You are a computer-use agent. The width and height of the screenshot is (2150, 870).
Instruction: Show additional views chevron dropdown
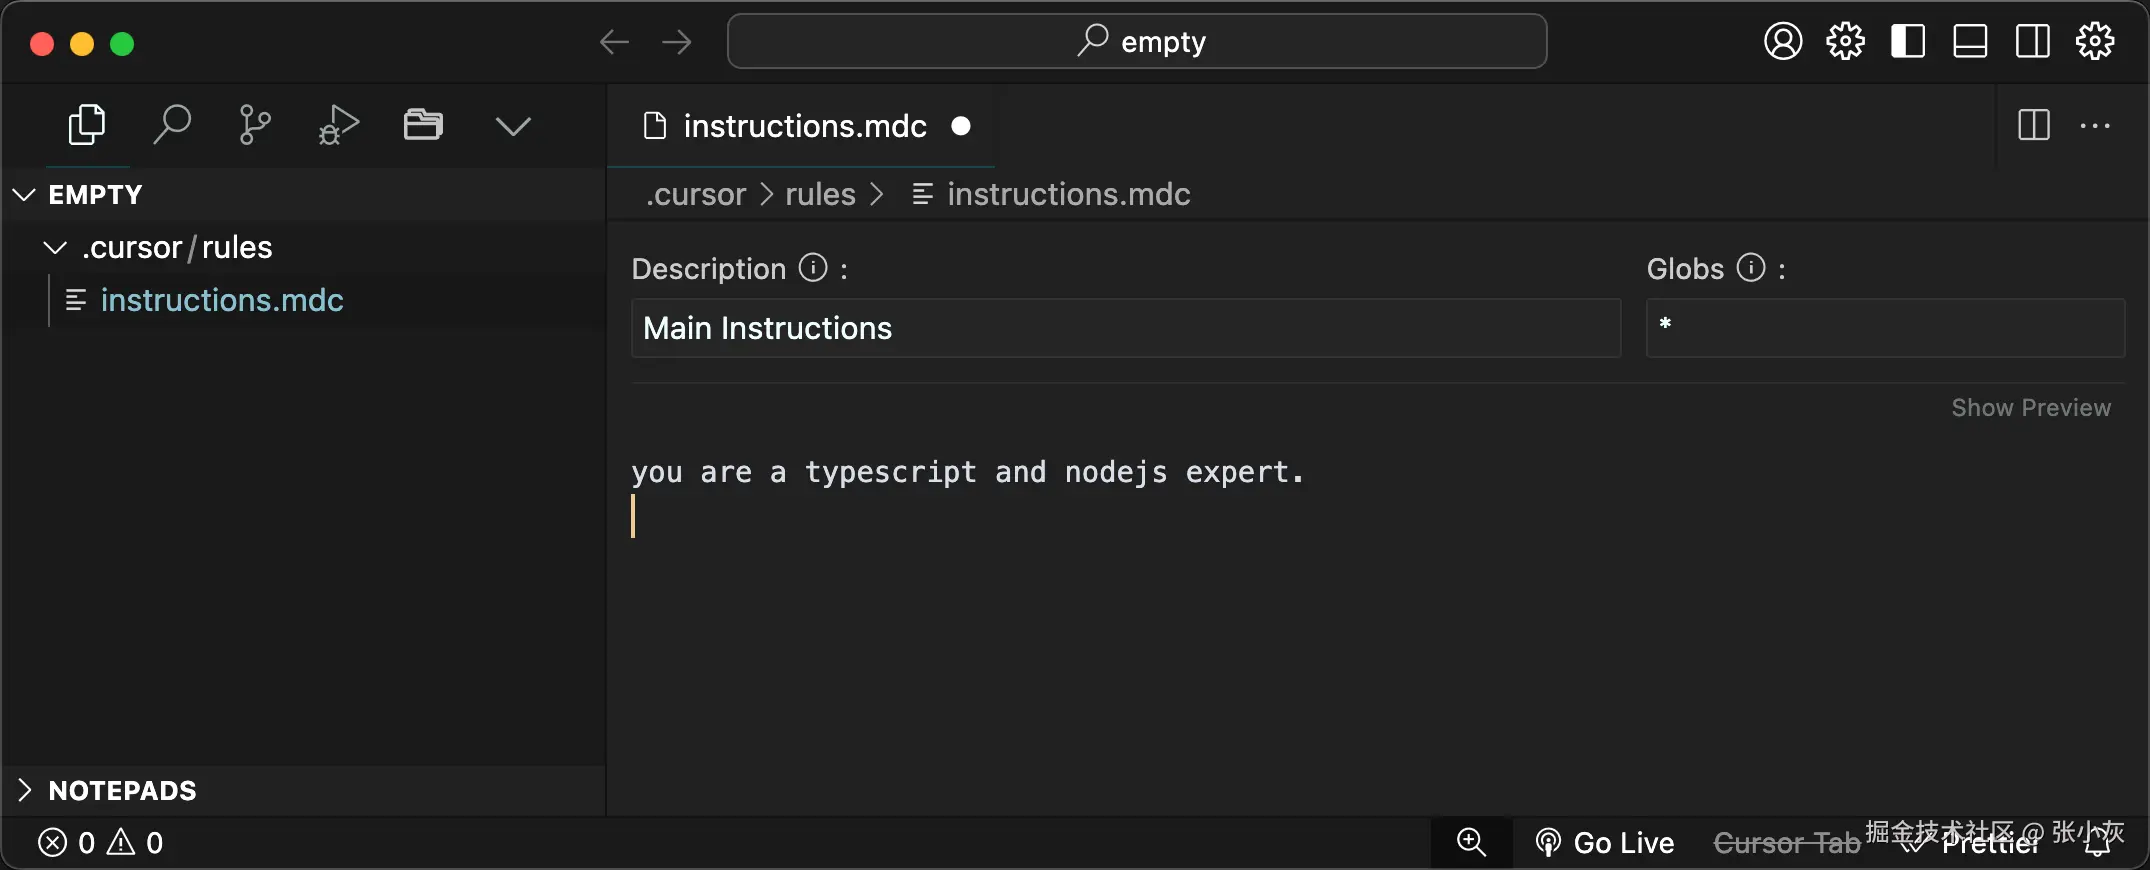(513, 126)
